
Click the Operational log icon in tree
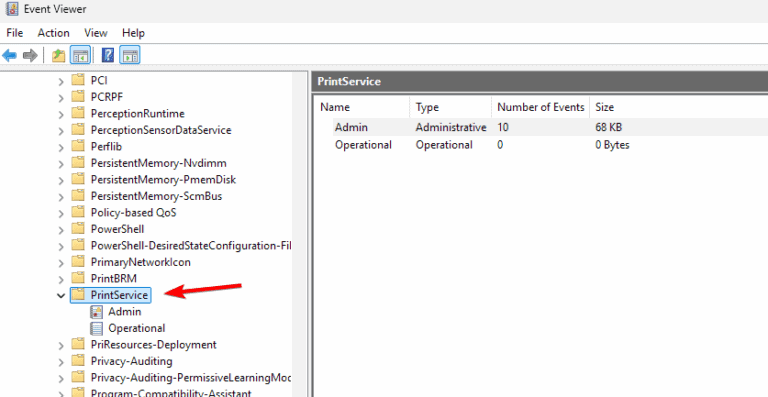point(96,328)
